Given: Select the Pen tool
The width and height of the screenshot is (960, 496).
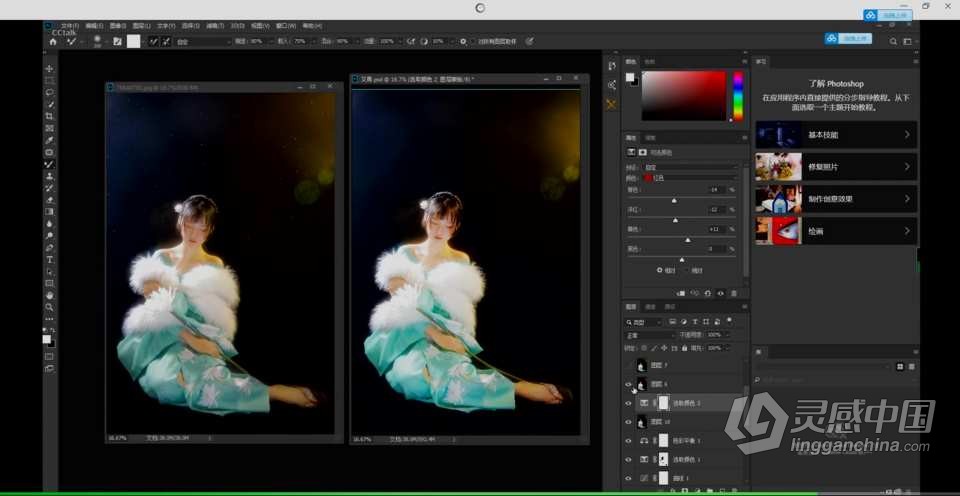Looking at the screenshot, I should pyautogui.click(x=50, y=248).
